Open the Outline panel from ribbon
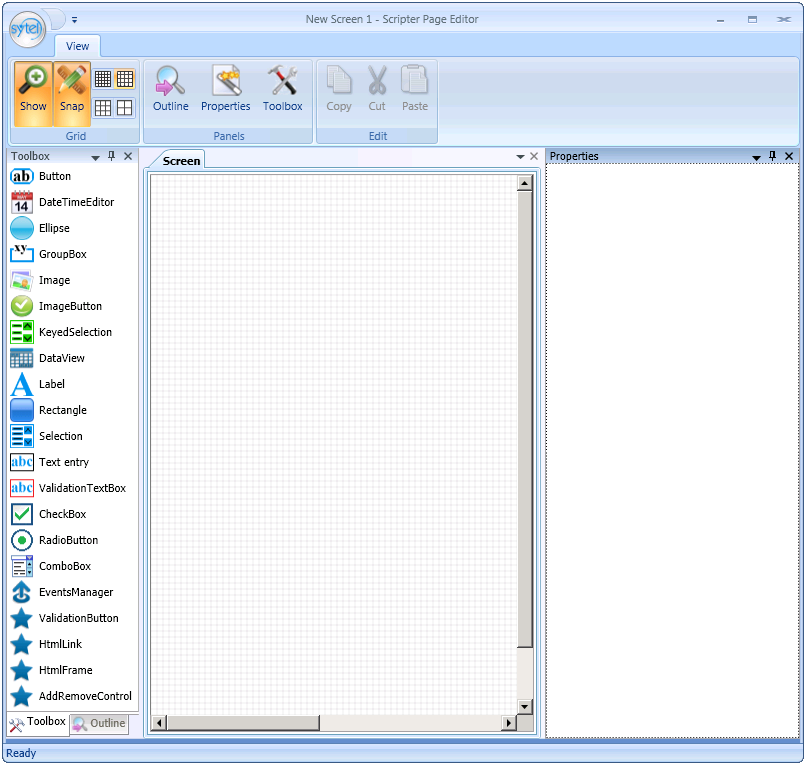Viewport: 806px width, 765px height. 171,89
